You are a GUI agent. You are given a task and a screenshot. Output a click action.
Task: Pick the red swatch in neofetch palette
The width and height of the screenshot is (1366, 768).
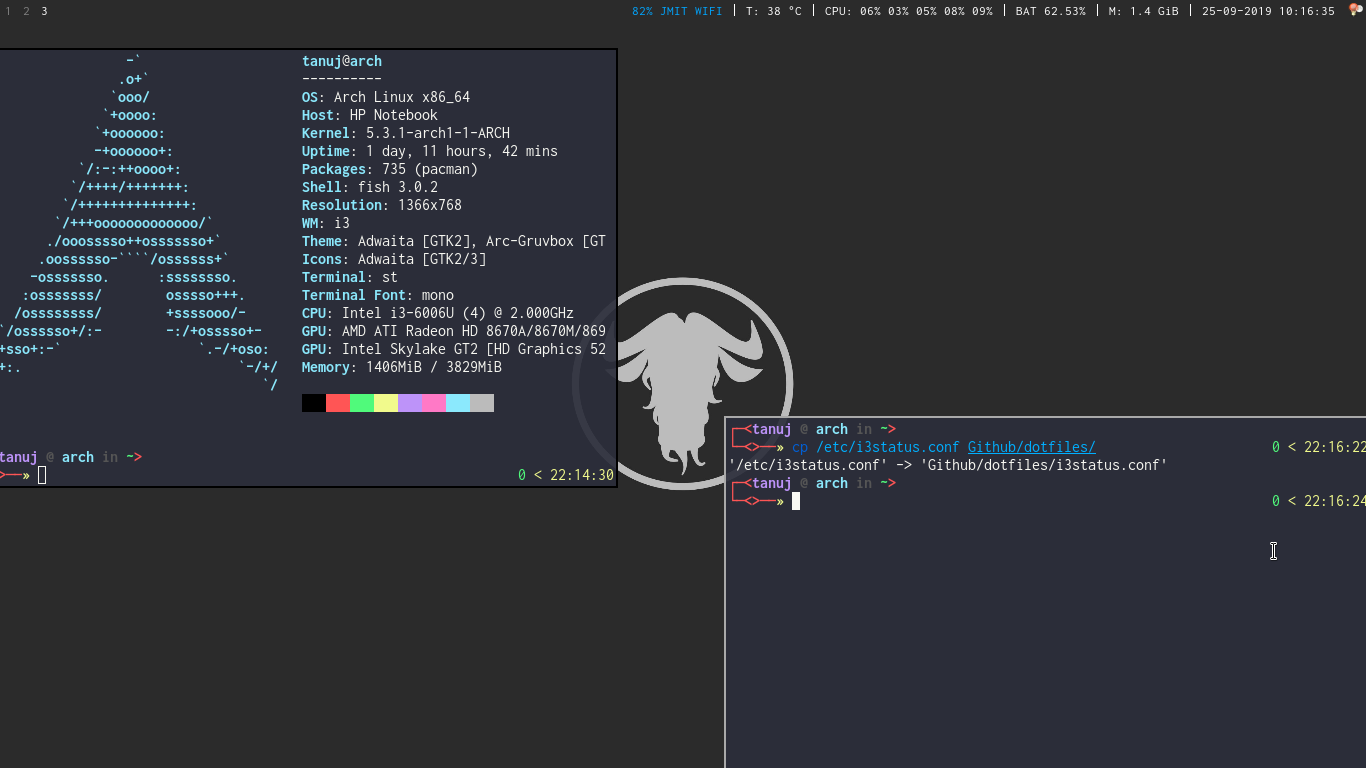[338, 403]
